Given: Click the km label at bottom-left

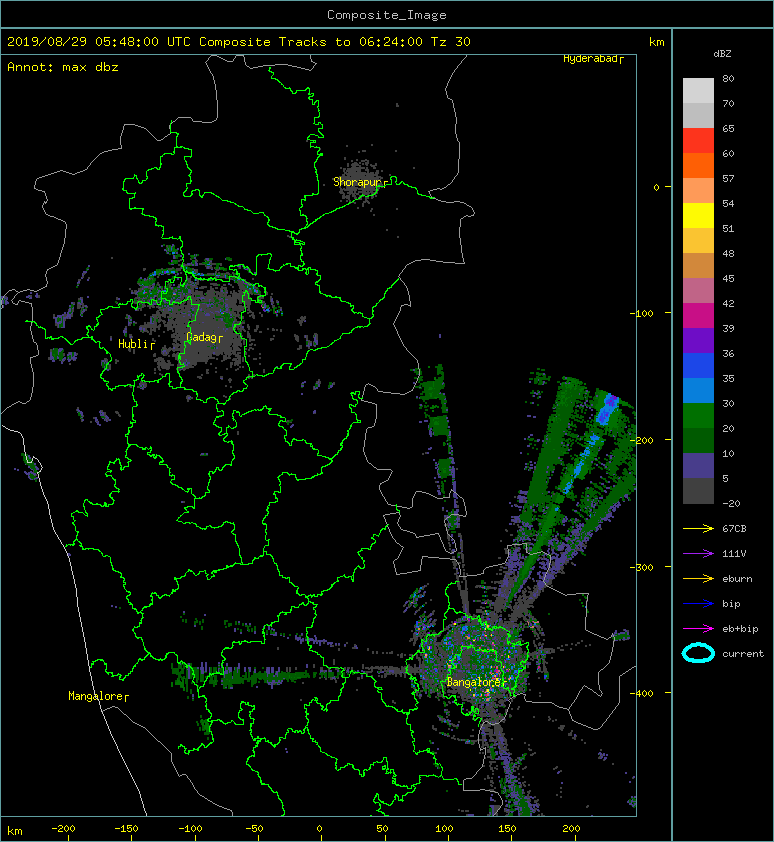Looking at the screenshot, I should (15, 831).
